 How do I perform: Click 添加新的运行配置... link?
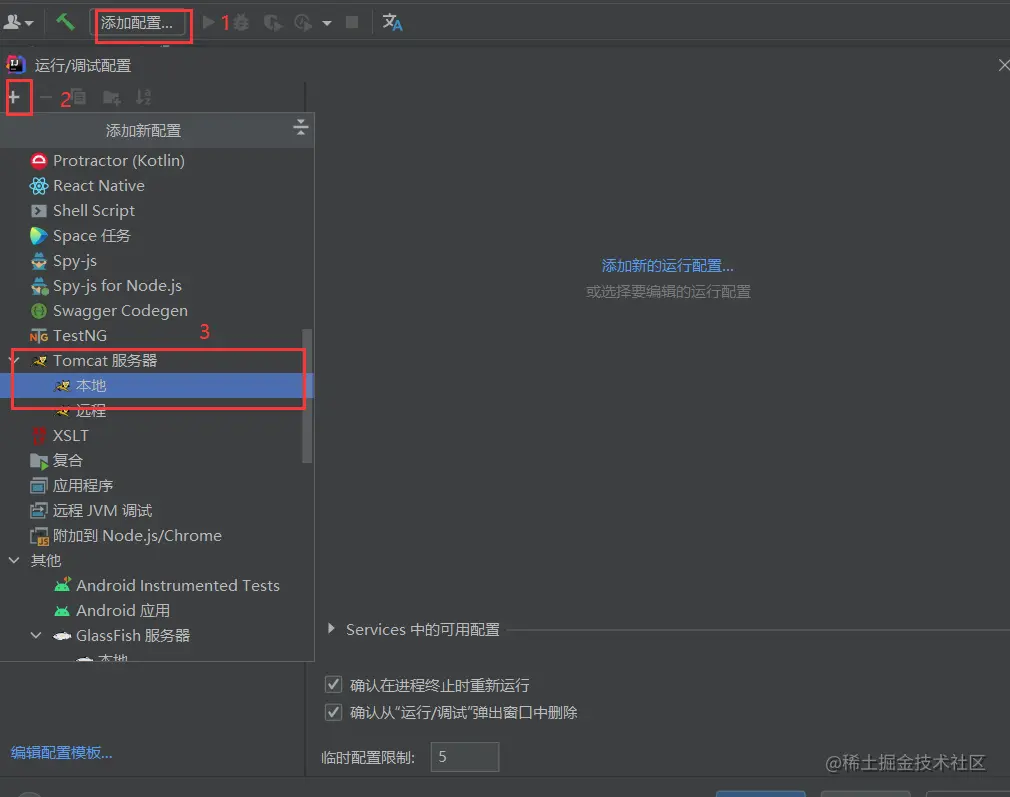[667, 265]
